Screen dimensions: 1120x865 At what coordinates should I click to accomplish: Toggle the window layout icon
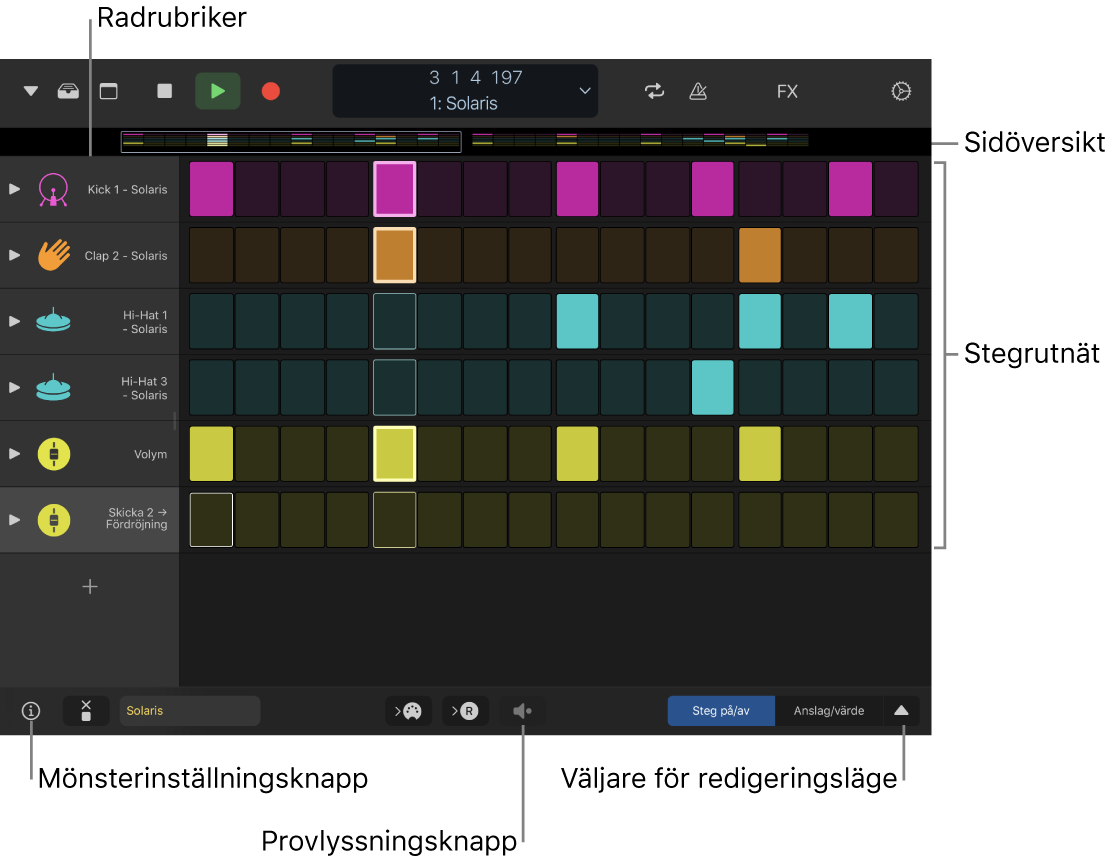pos(109,91)
